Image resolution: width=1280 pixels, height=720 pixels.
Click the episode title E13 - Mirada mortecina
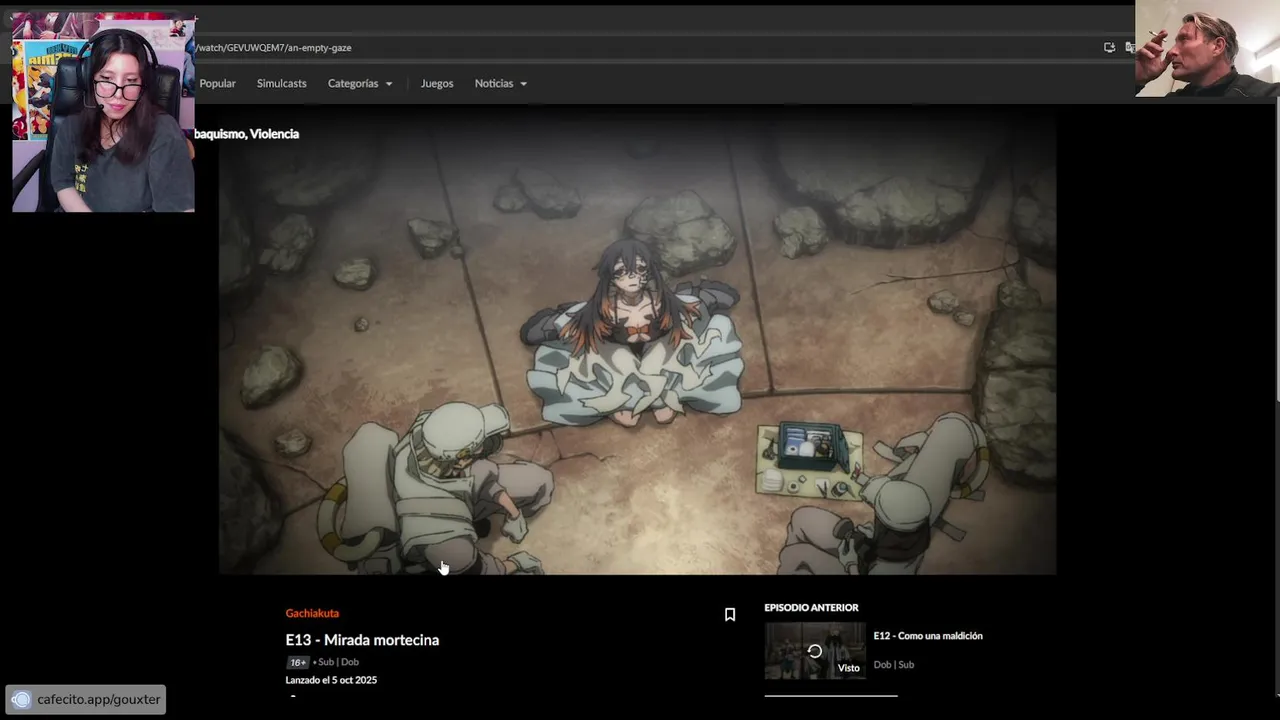pyautogui.click(x=362, y=640)
